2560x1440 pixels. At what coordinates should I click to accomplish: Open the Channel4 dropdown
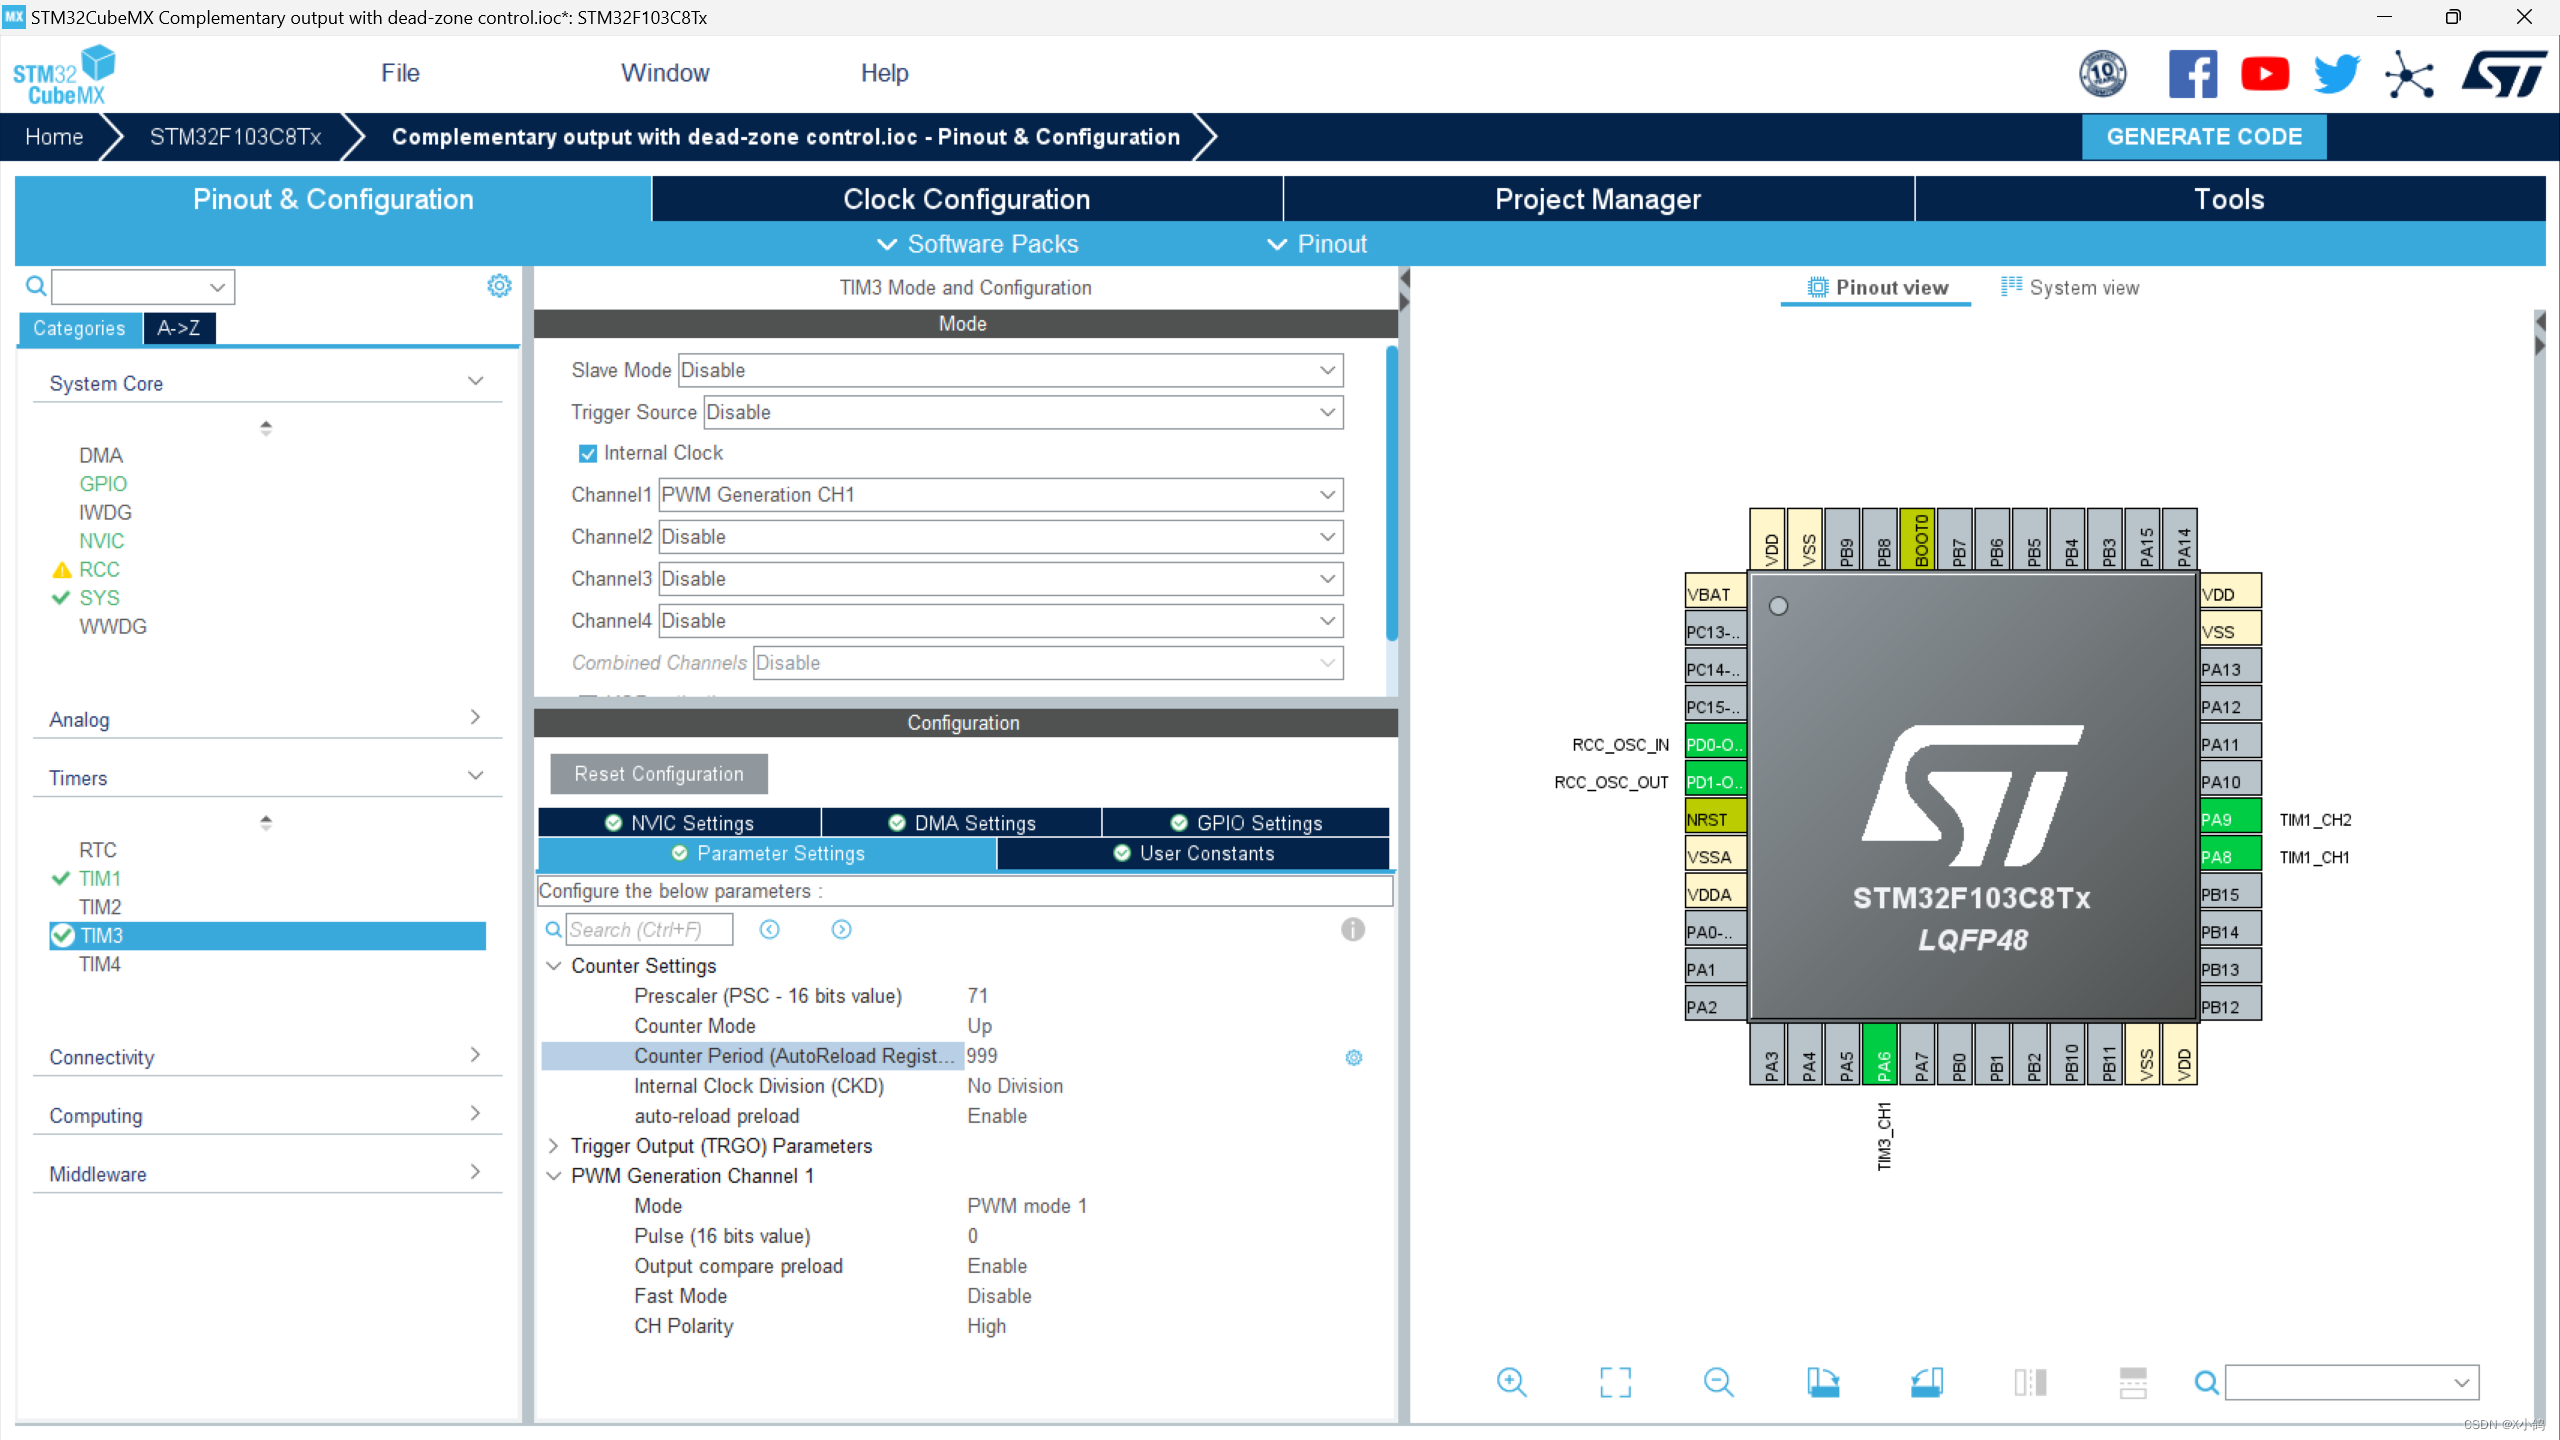point(1000,621)
